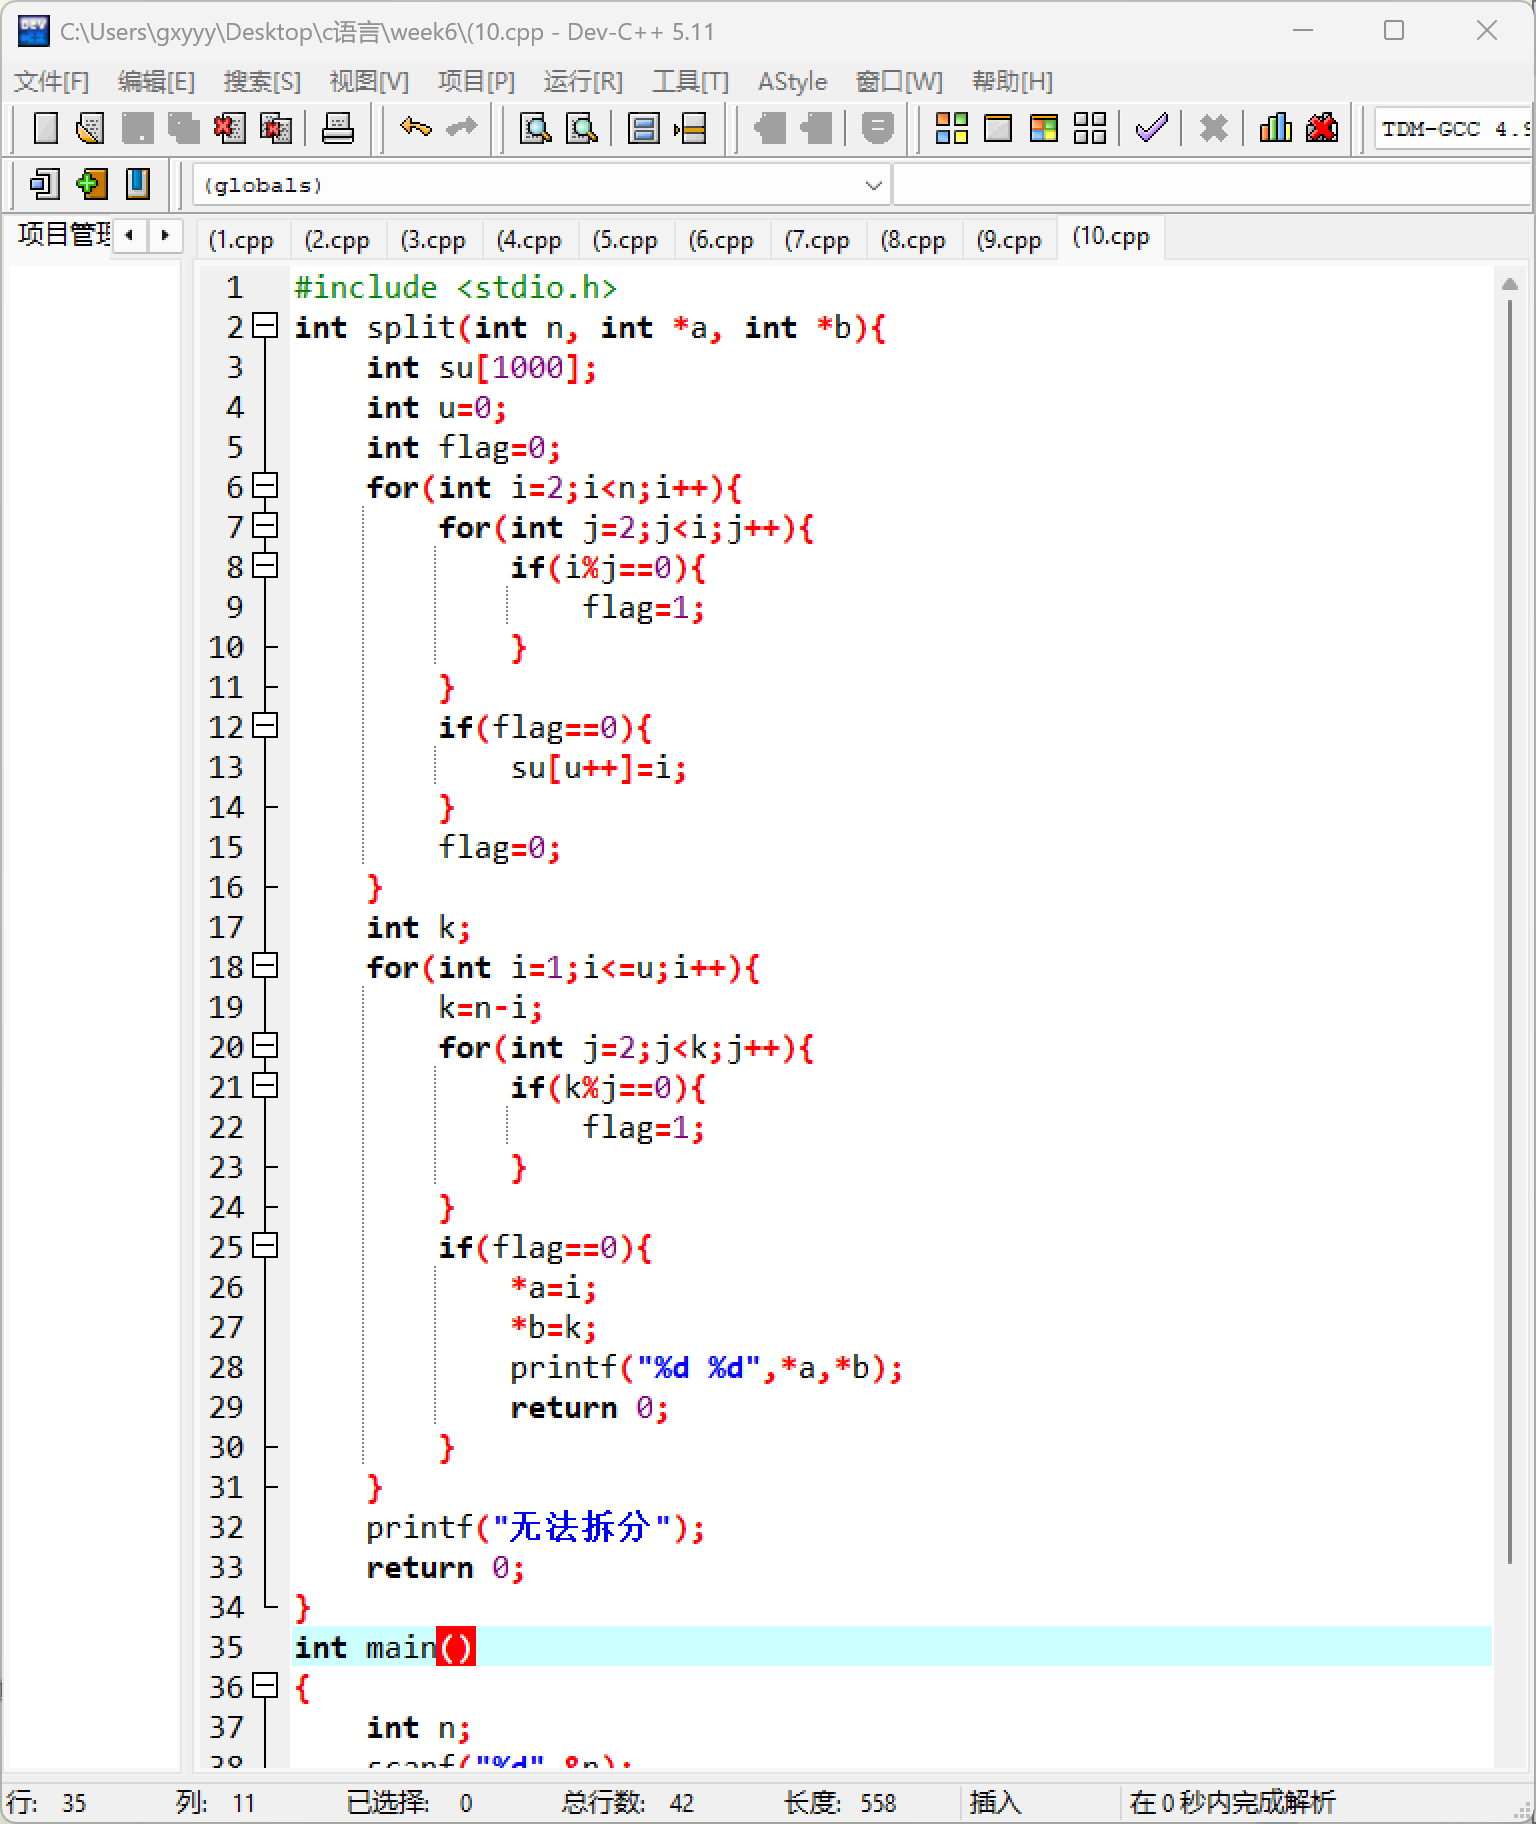
Task: Click the Profile Analysis chart icon
Action: [1275, 128]
